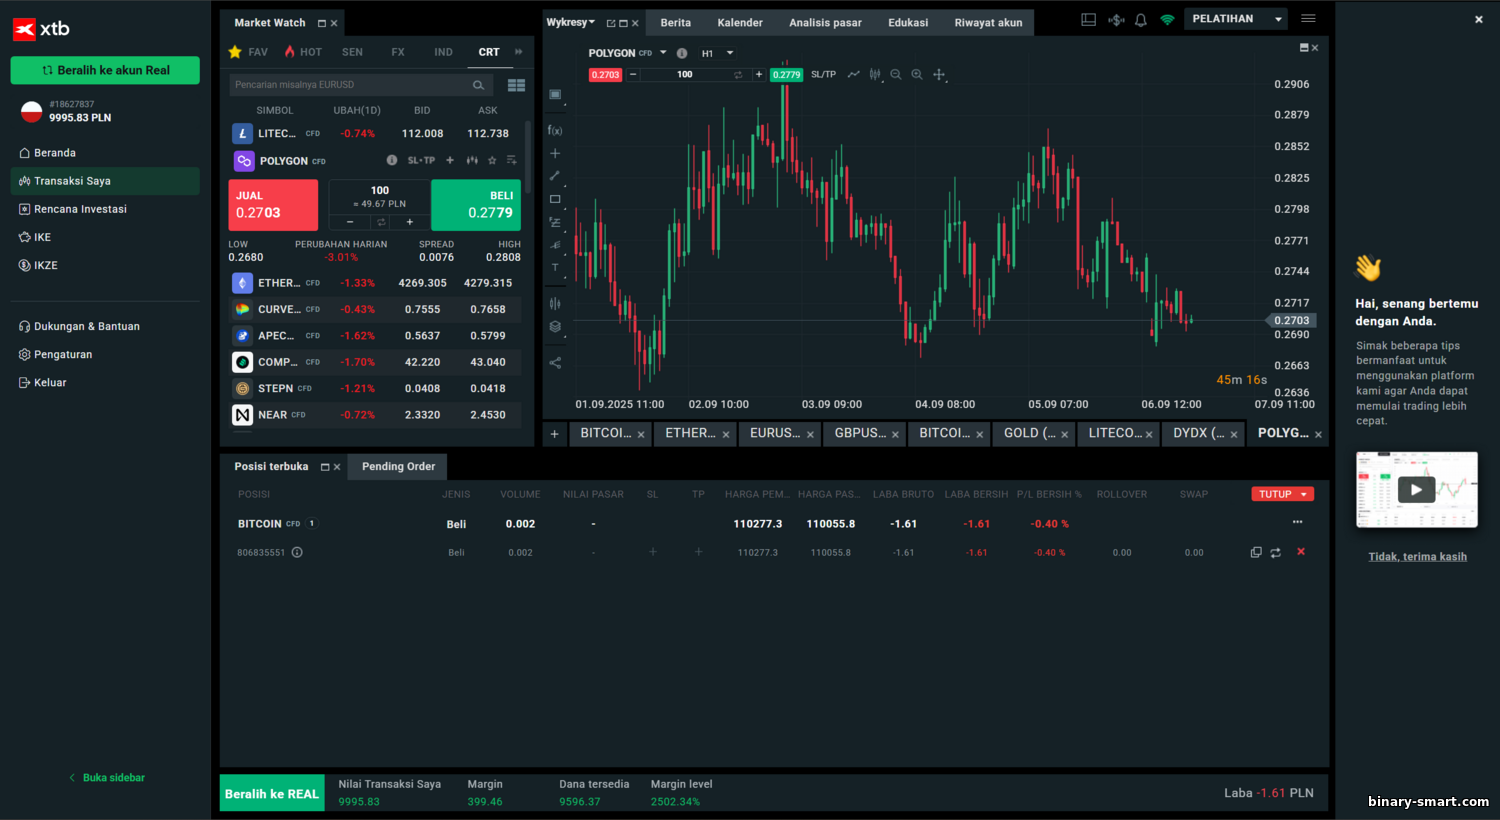The image size is (1500, 820).
Task: Select the rectangle shape drawing tool
Action: click(555, 199)
